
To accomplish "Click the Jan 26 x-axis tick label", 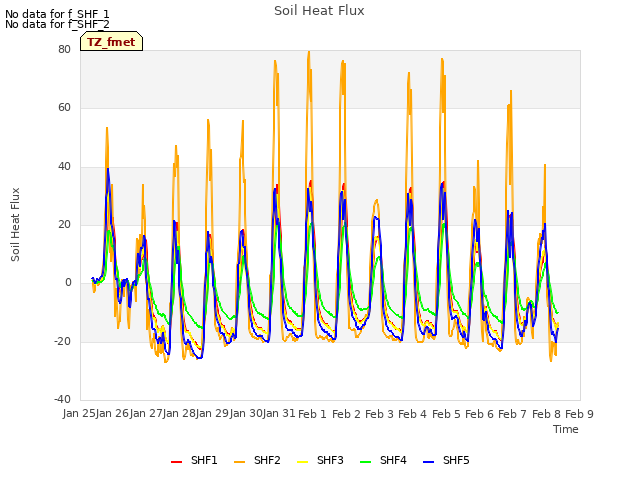I will tap(112, 414).
